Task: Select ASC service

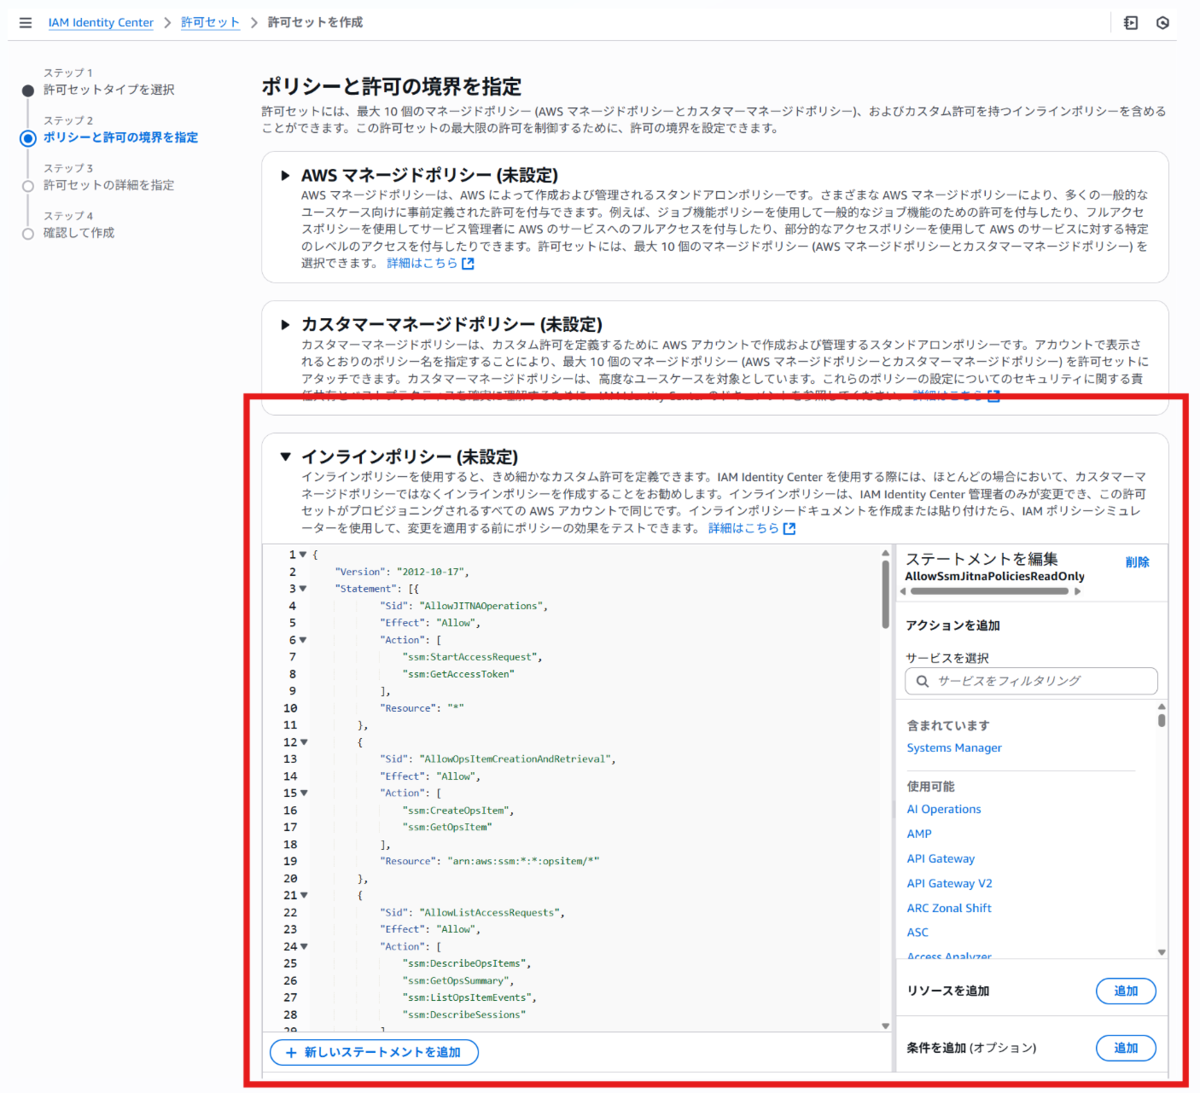Action: 917,932
